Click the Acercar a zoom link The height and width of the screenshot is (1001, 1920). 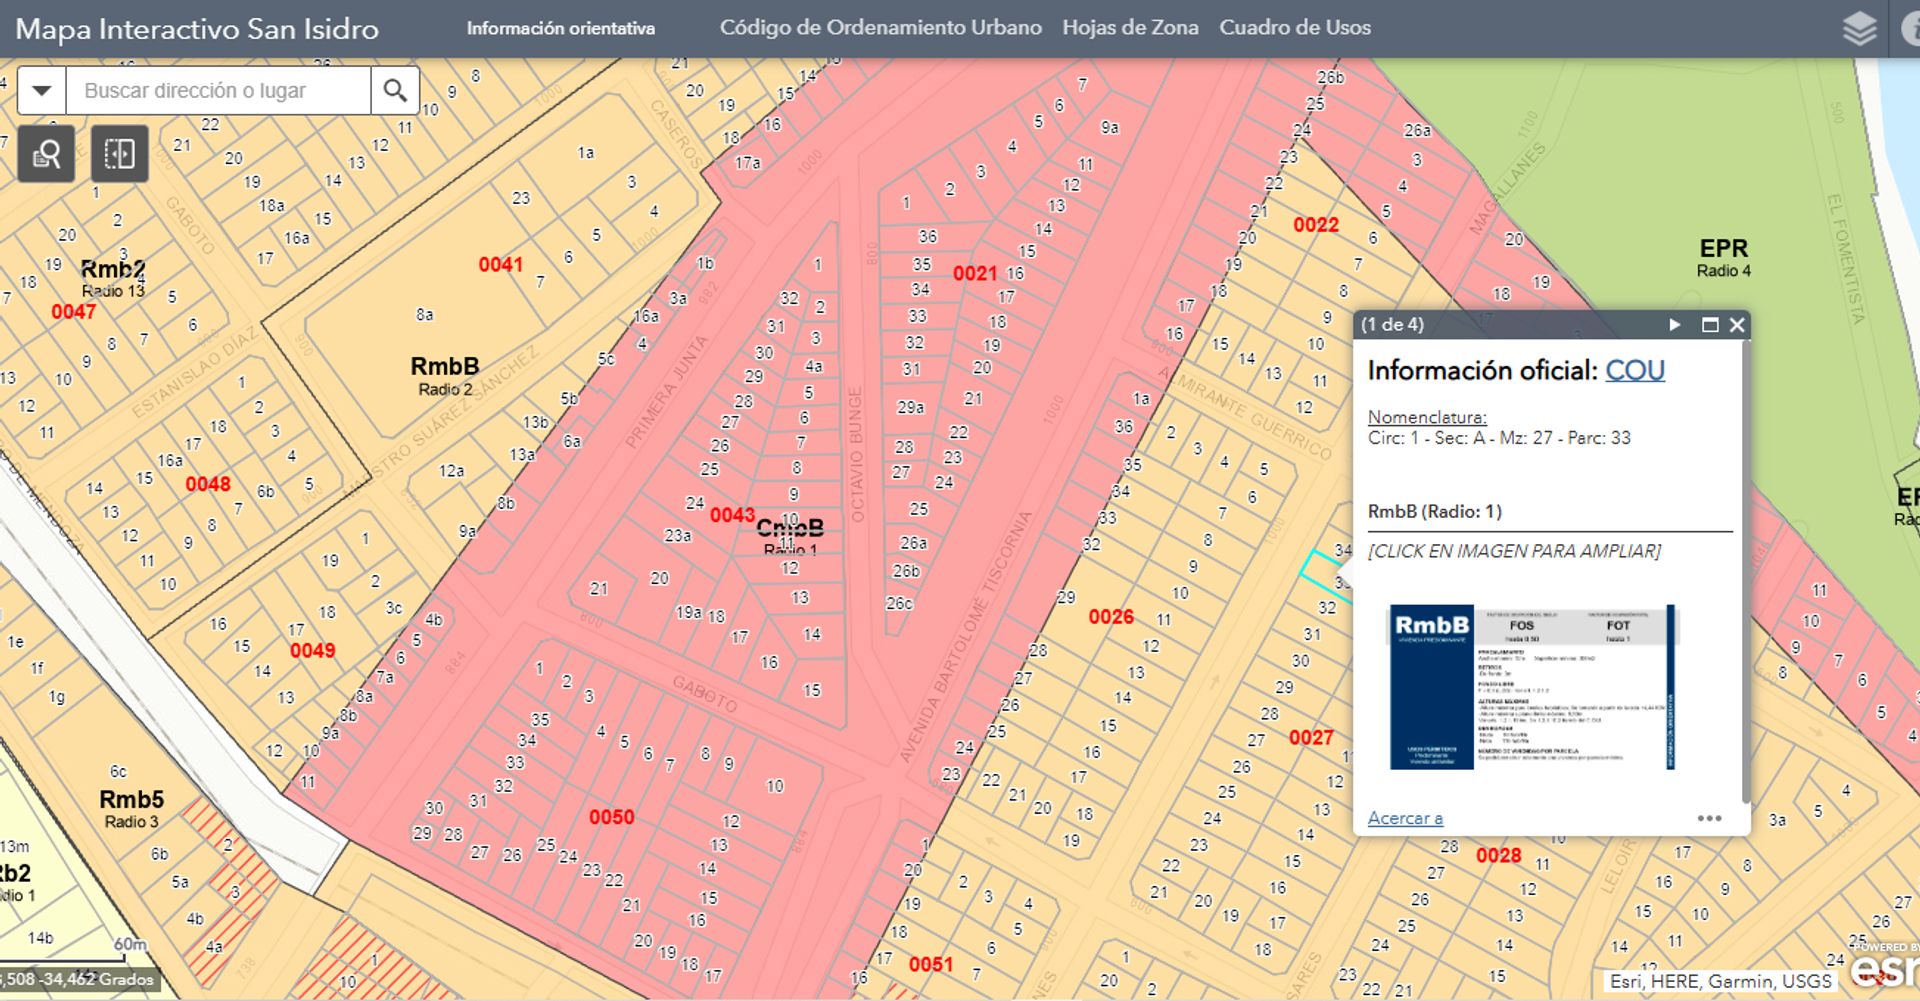click(1404, 818)
